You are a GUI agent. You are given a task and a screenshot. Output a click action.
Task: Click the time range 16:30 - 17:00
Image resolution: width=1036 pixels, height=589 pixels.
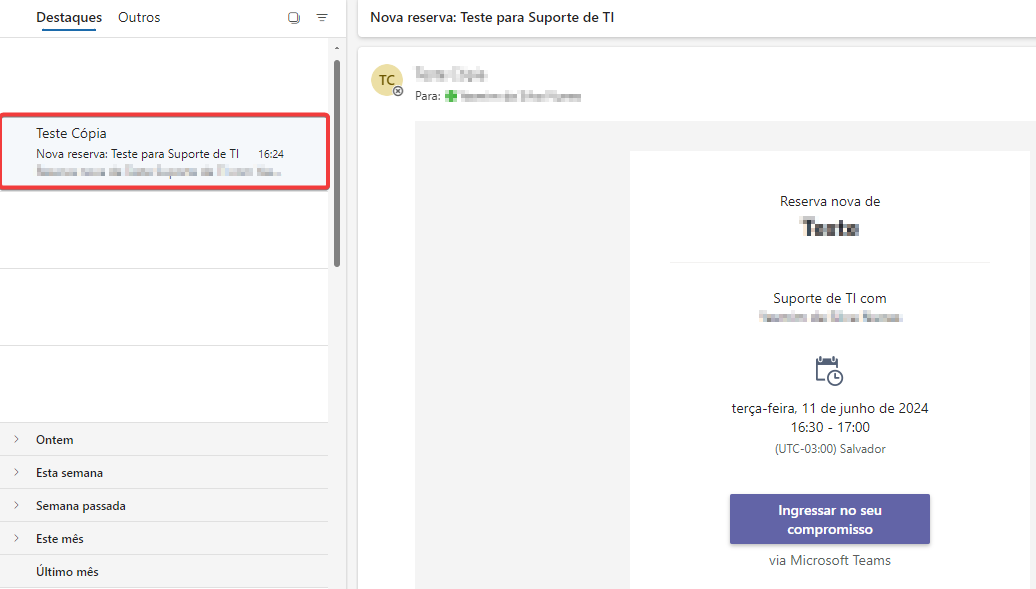(830, 428)
